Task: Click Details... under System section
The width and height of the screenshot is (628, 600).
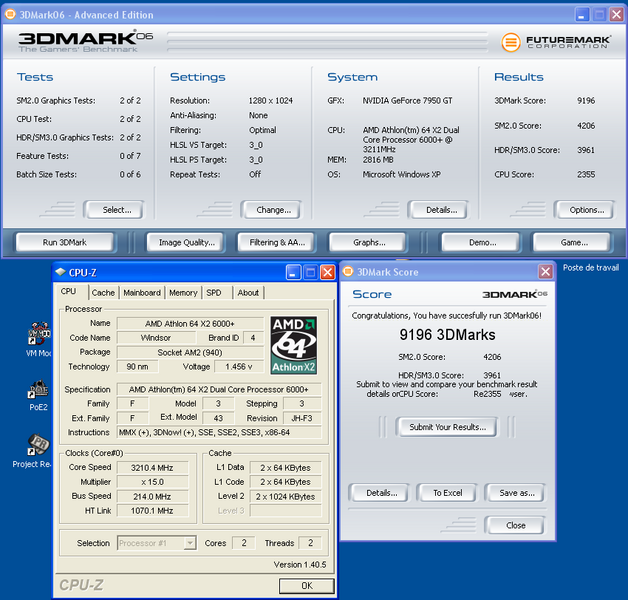Action: (439, 210)
